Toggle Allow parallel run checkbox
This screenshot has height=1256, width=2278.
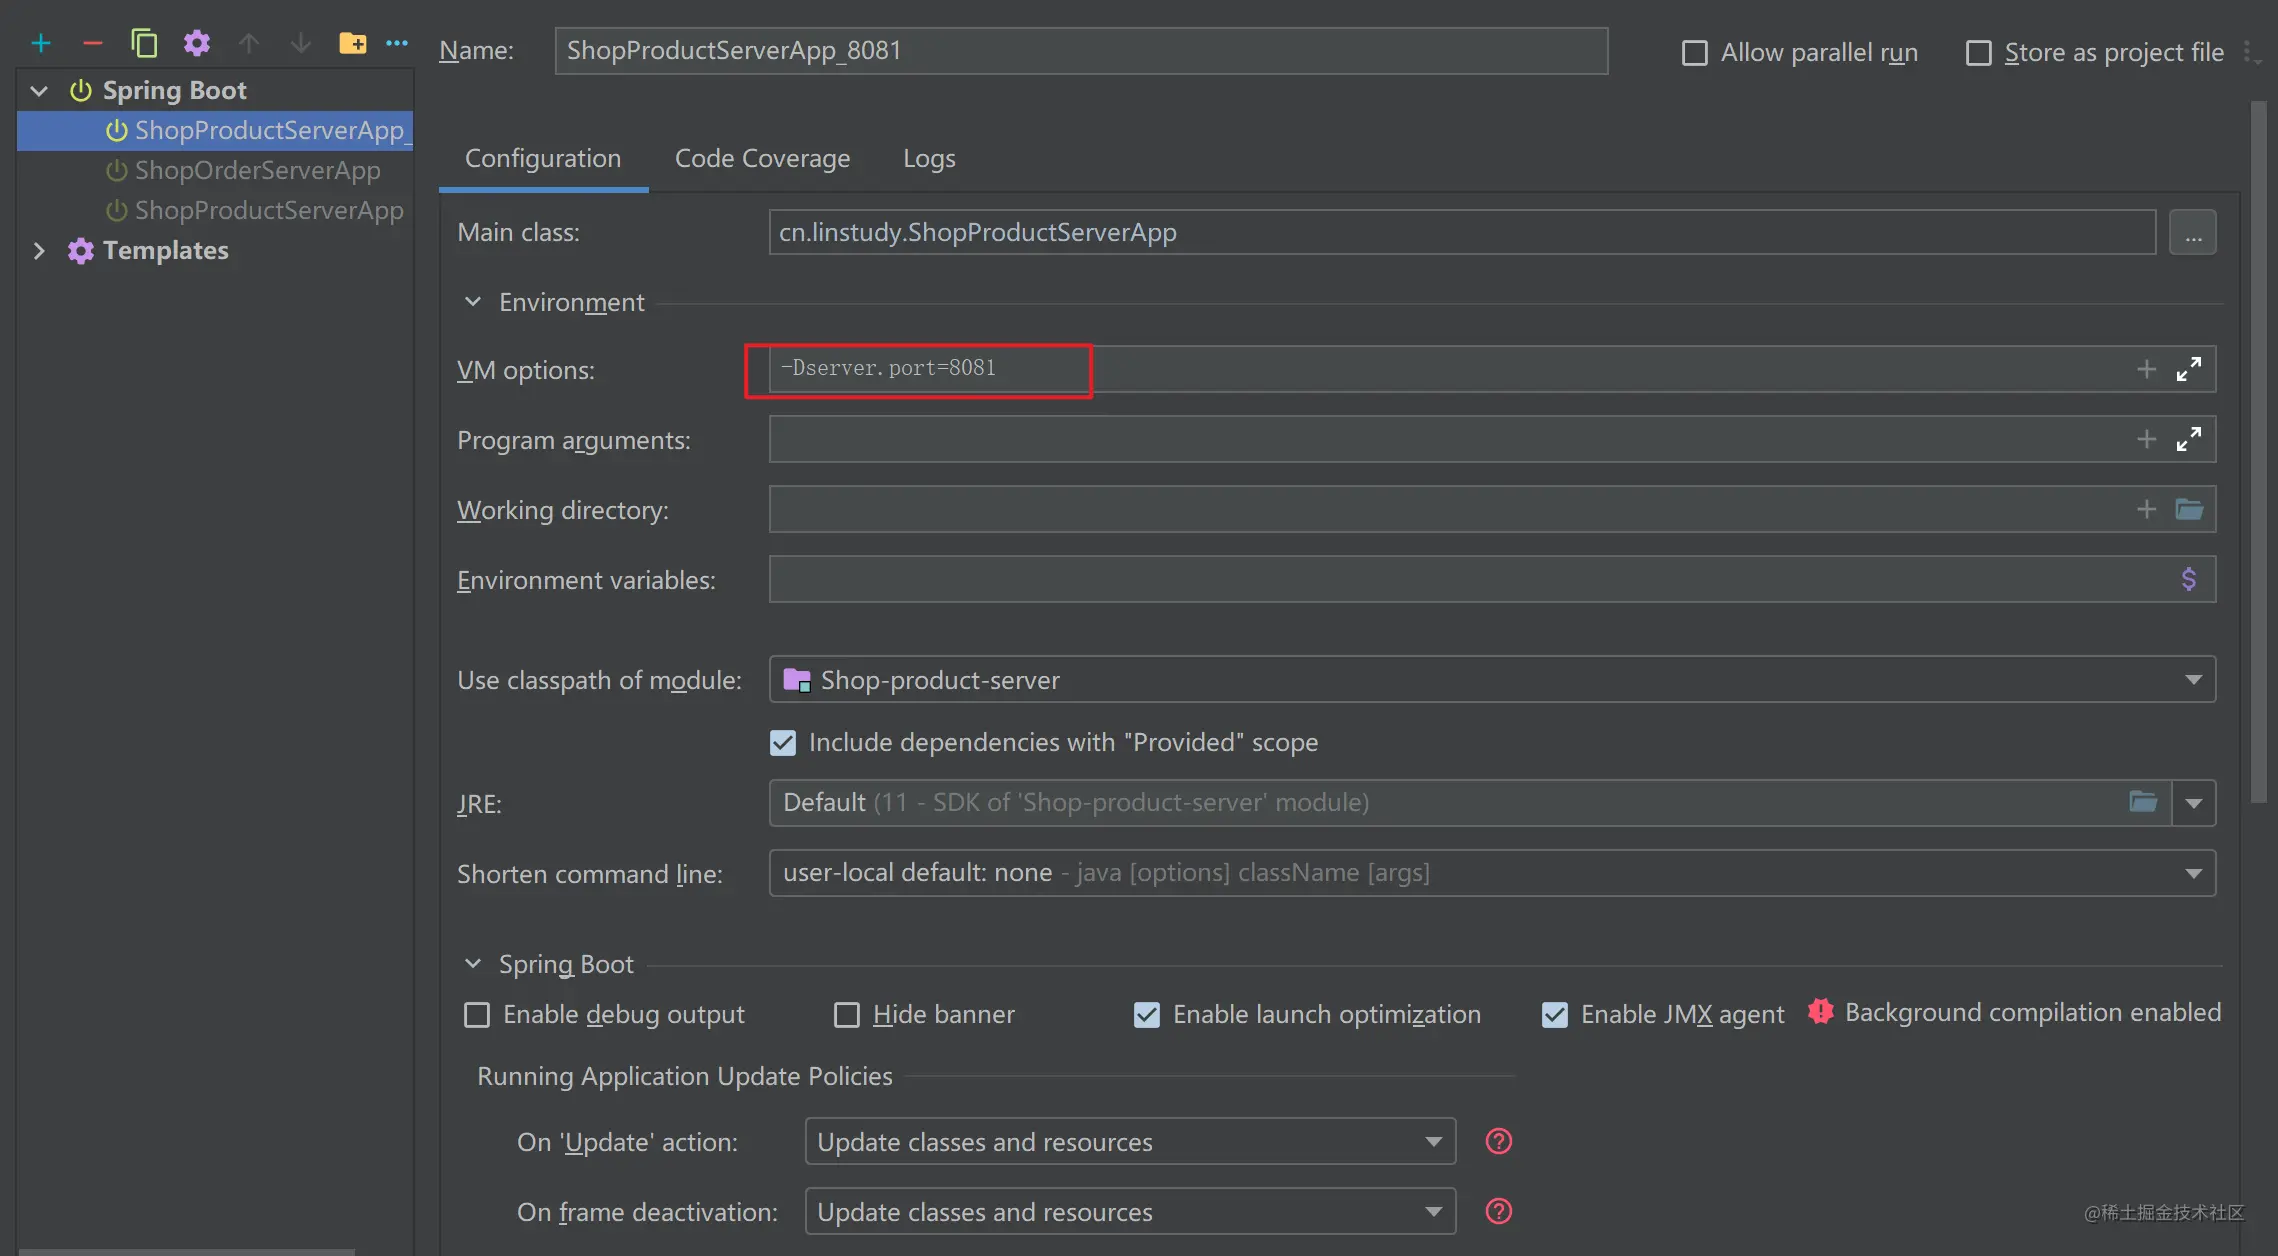tap(1695, 53)
